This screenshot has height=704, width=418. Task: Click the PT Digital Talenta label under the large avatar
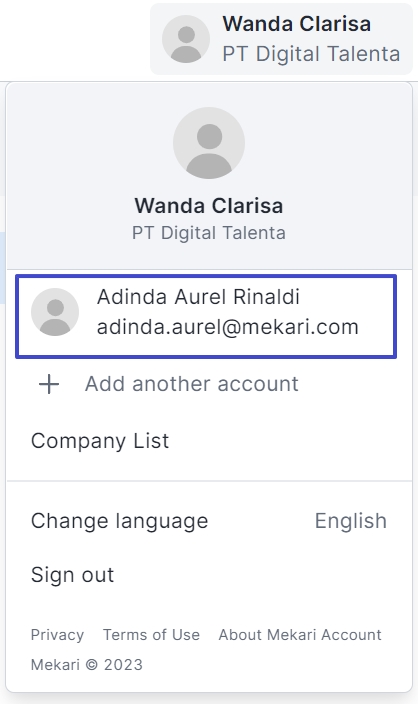coord(209,233)
